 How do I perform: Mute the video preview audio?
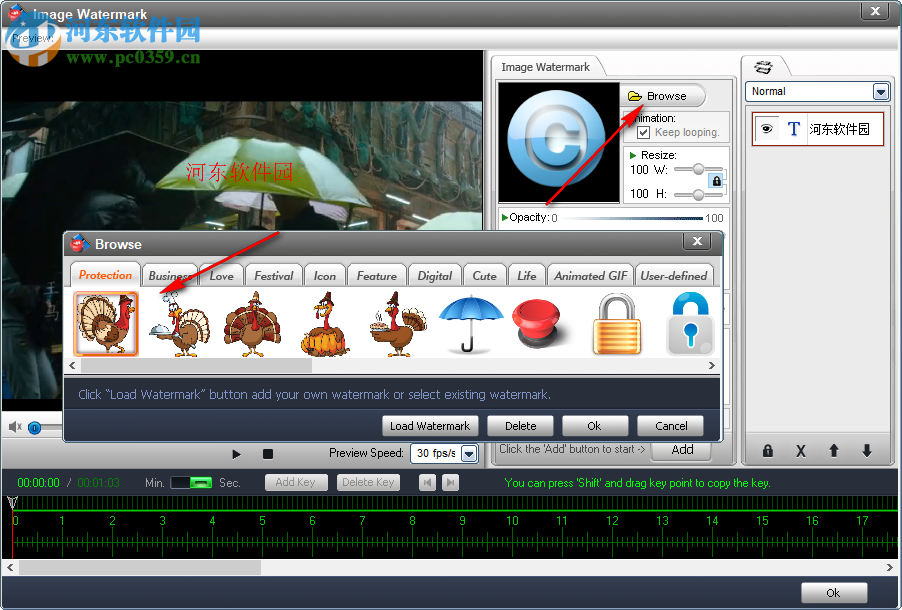15,427
